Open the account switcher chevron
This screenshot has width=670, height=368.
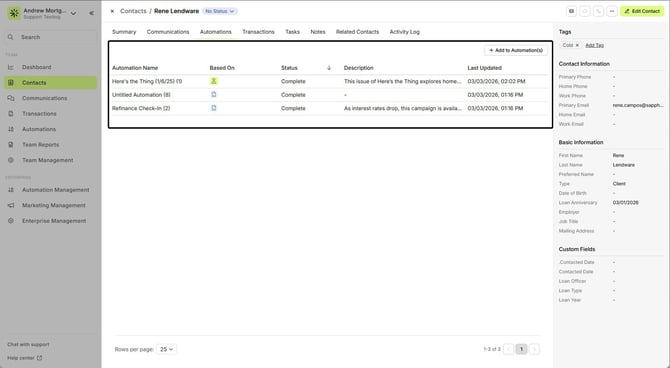[x=73, y=13]
